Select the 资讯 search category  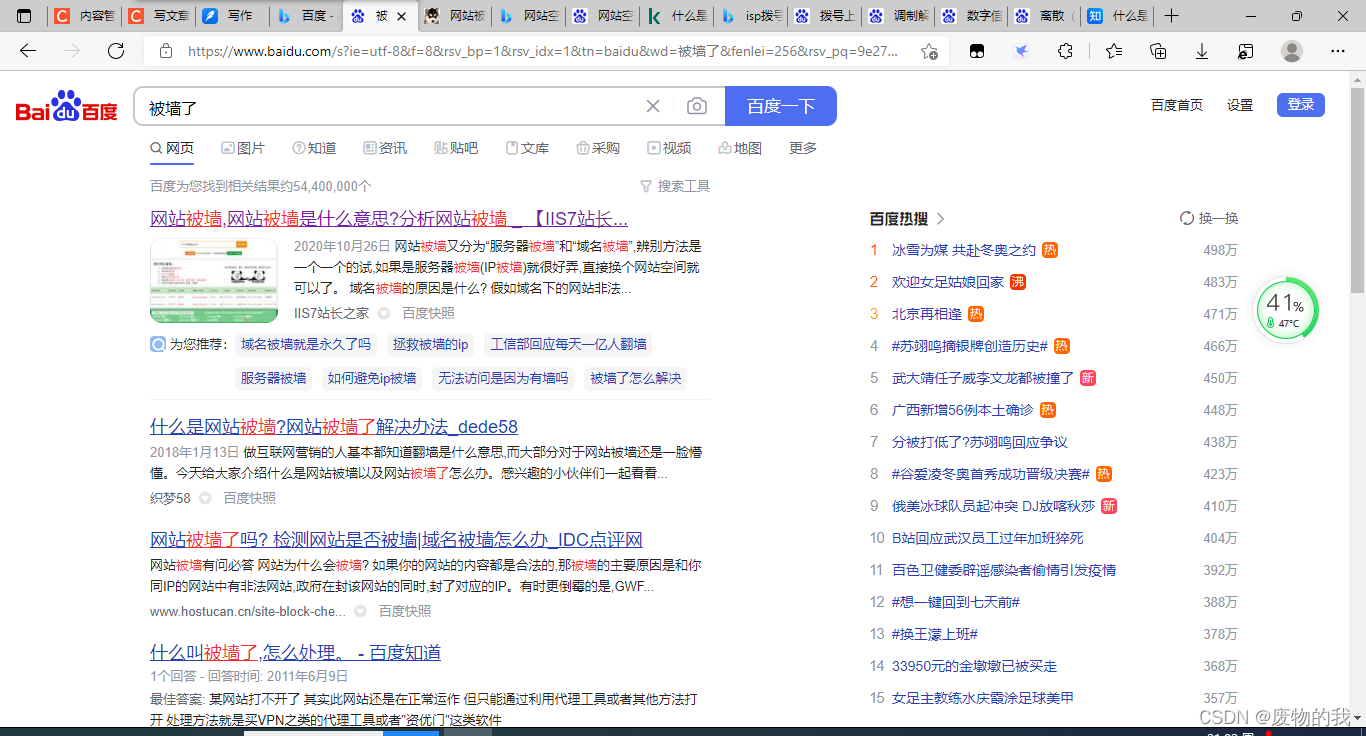pyautogui.click(x=385, y=148)
